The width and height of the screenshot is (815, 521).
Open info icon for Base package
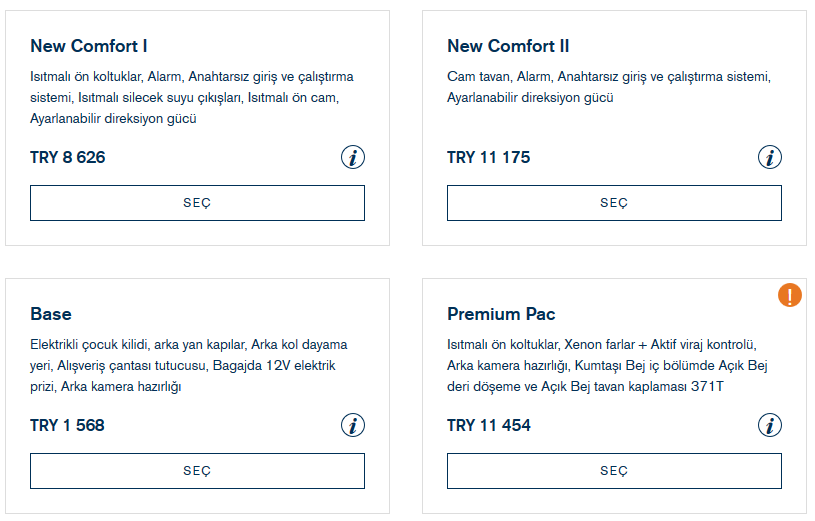[353, 425]
